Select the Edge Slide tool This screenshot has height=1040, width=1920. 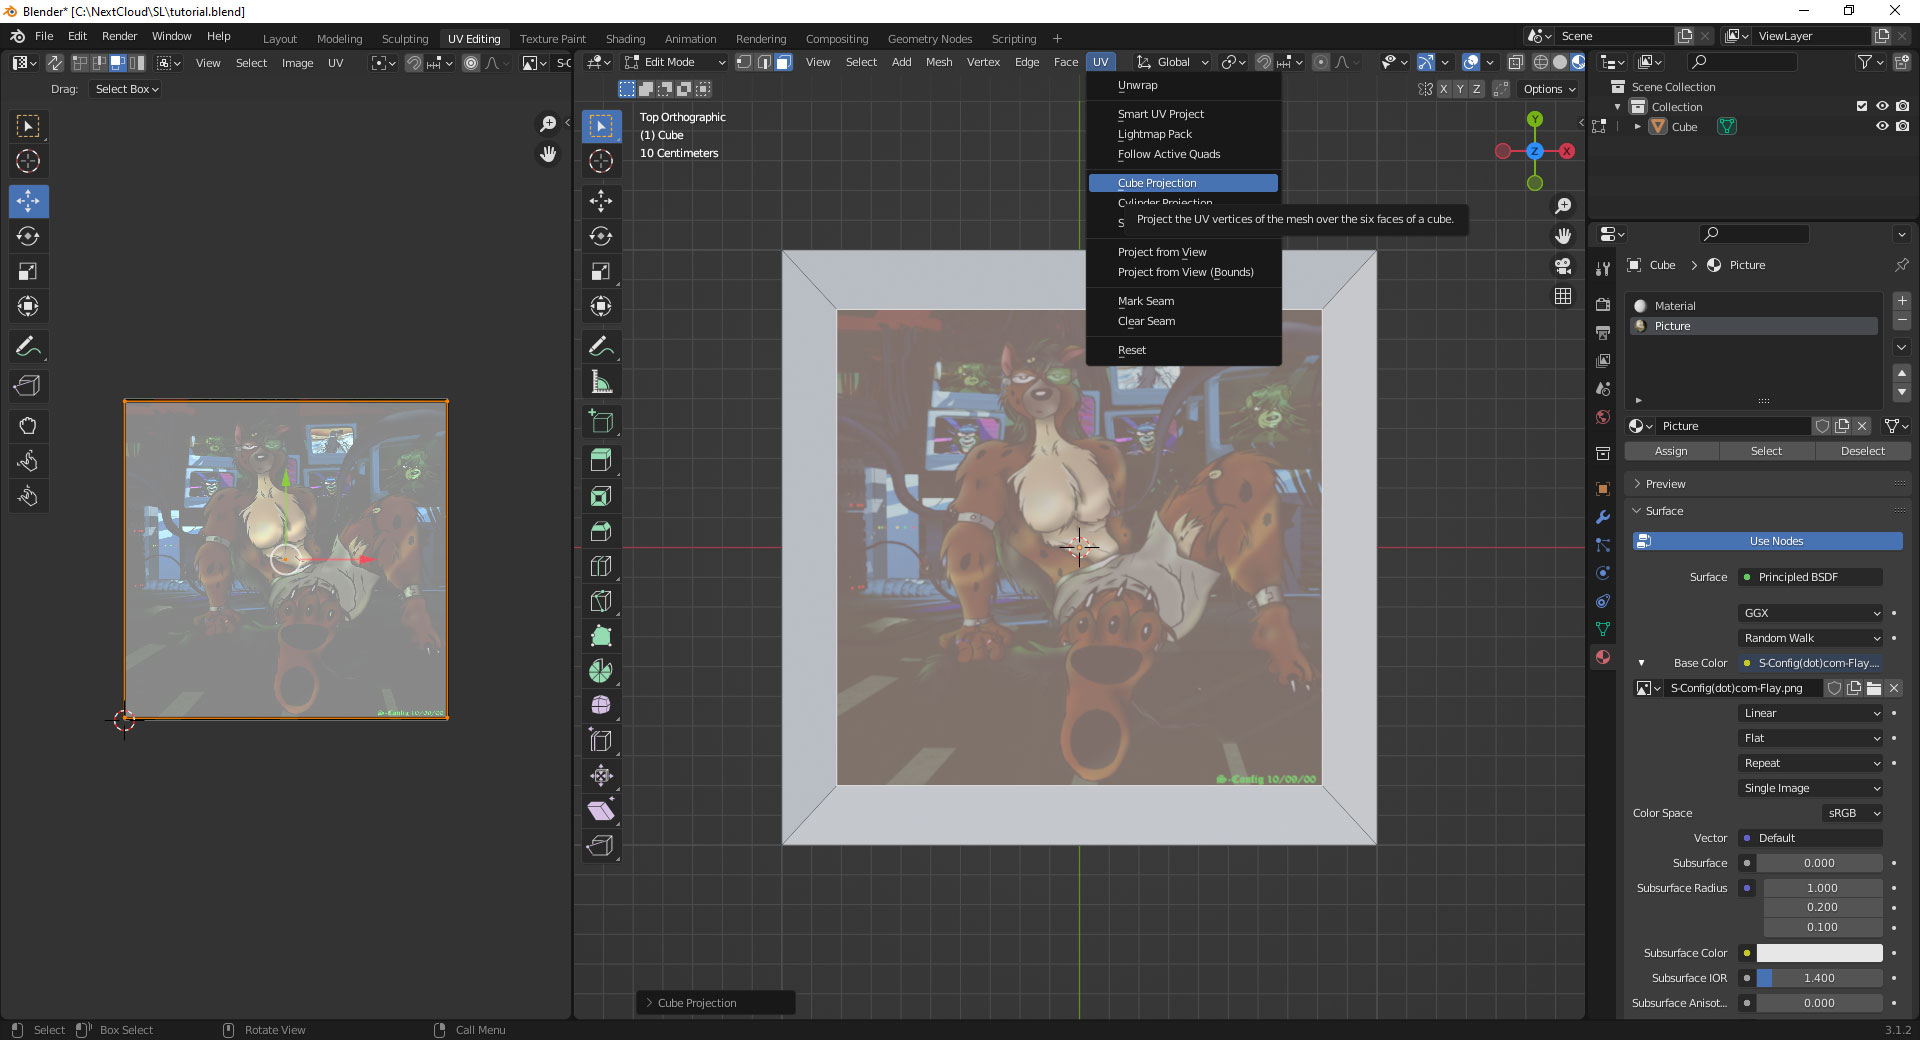pos(601,741)
